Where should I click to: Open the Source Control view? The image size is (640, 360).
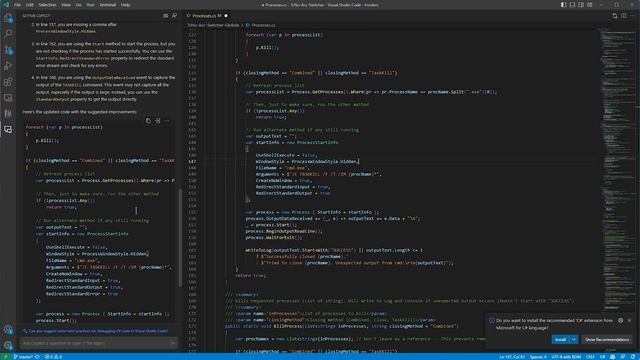coord(8,50)
